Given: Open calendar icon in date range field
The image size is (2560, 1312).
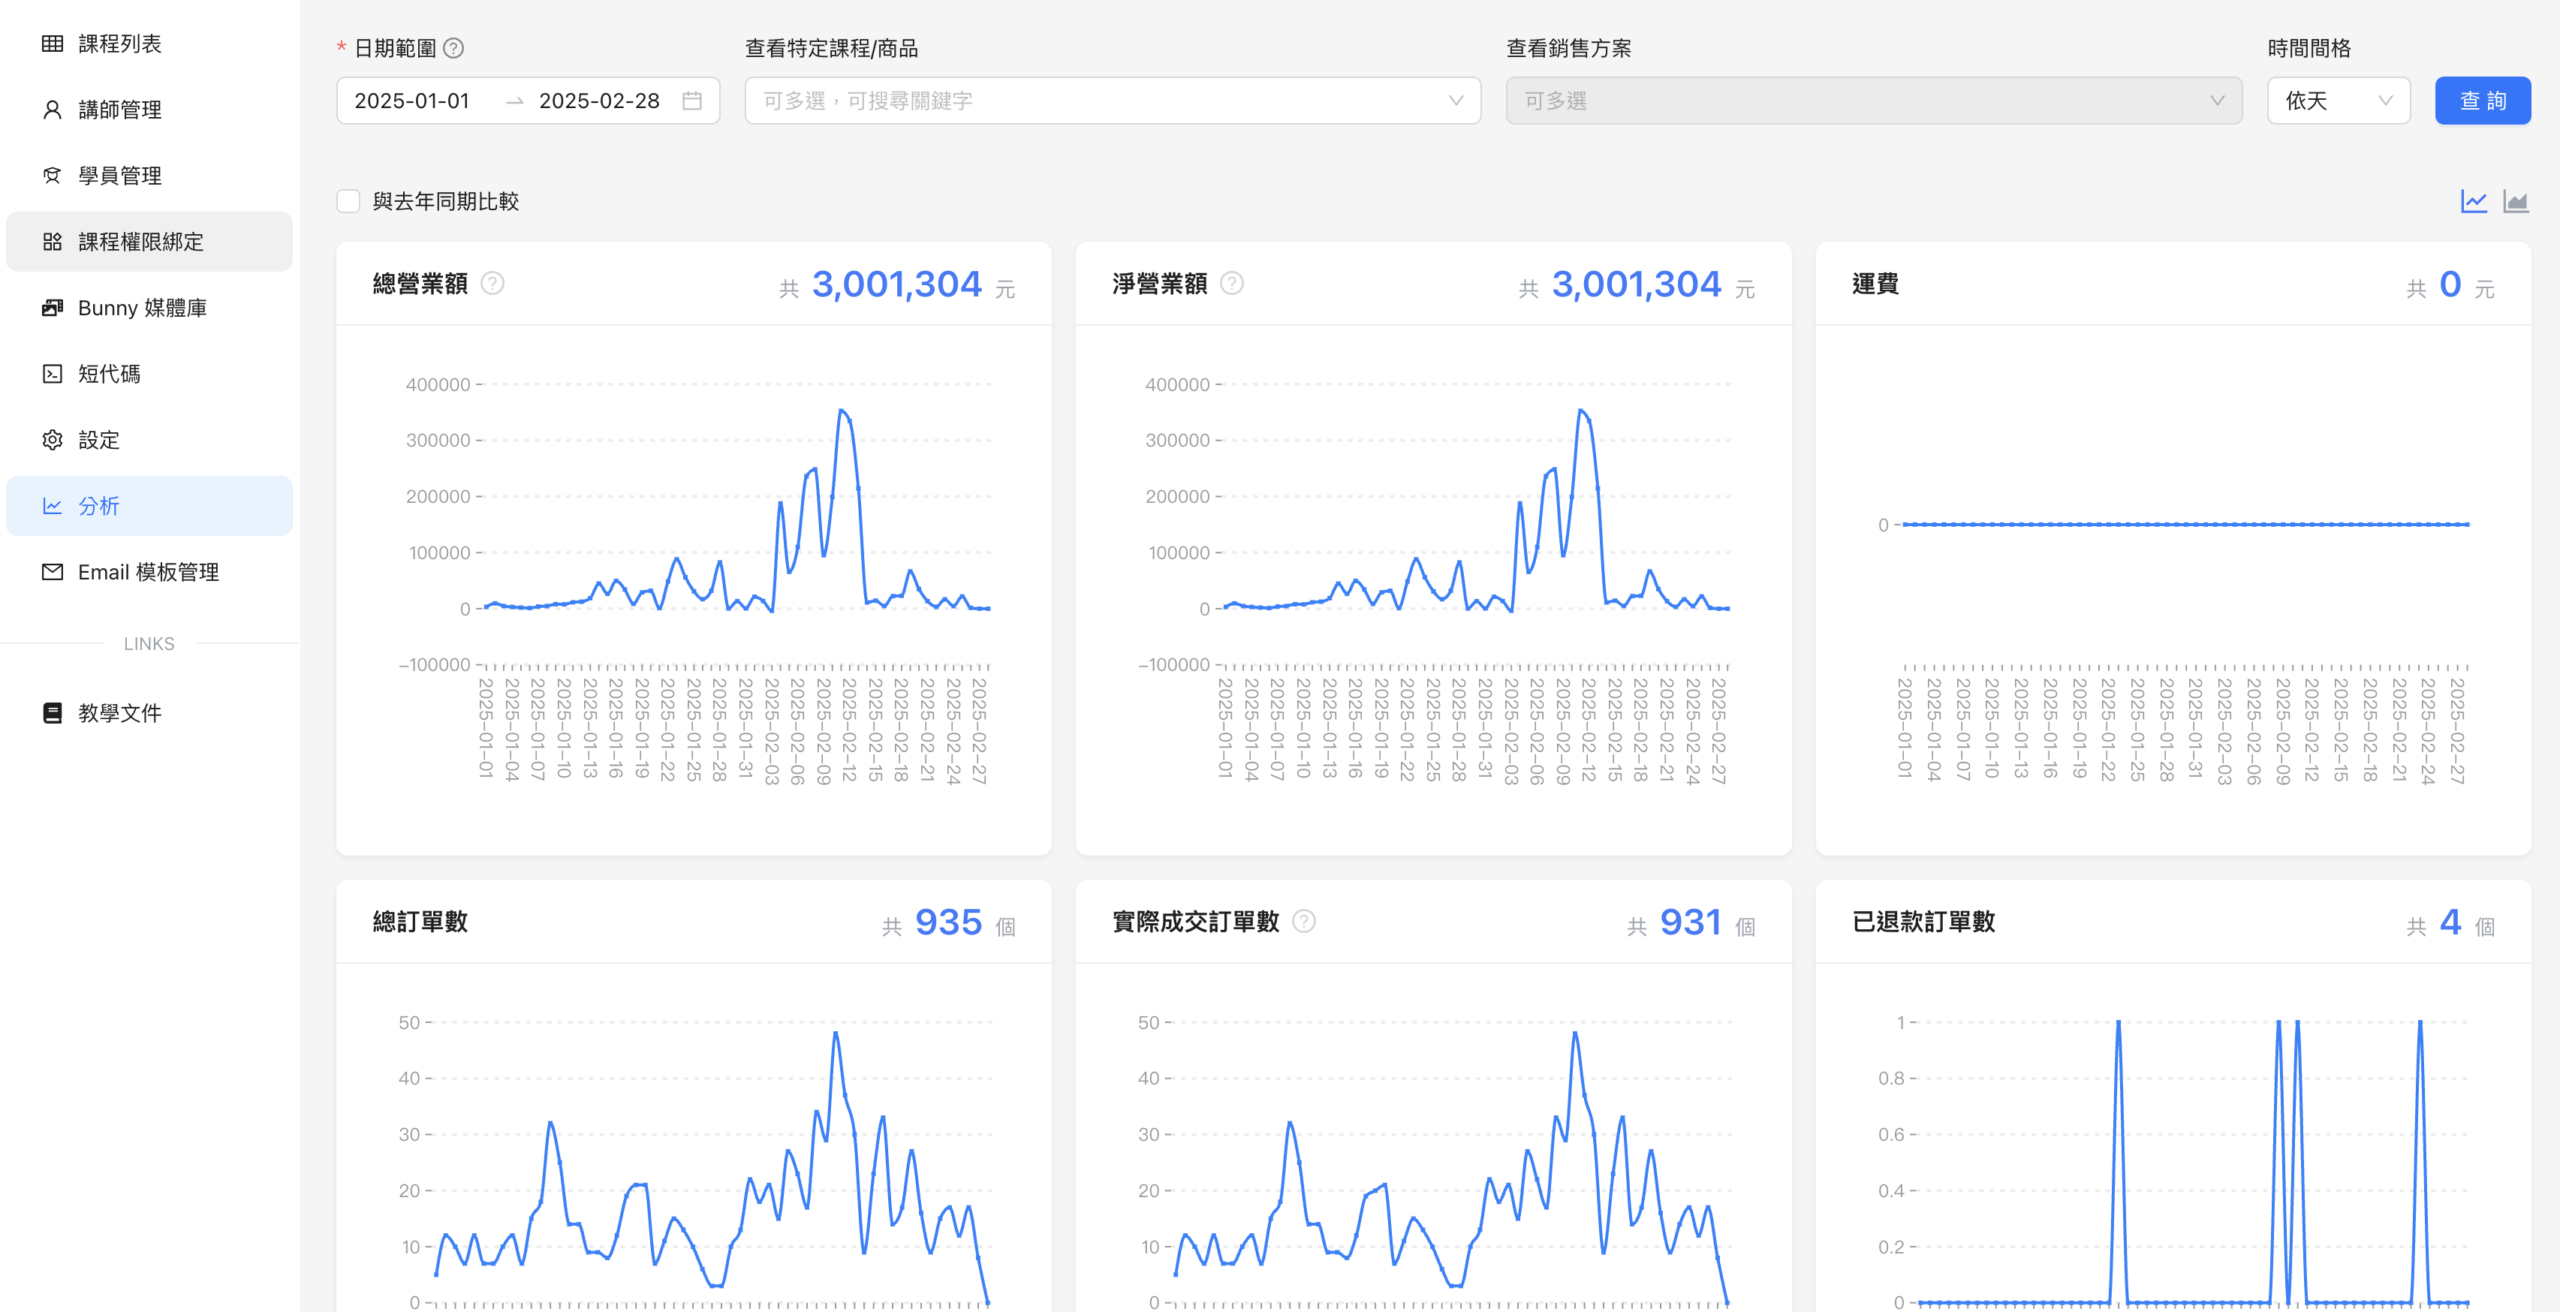Looking at the screenshot, I should pos(692,101).
